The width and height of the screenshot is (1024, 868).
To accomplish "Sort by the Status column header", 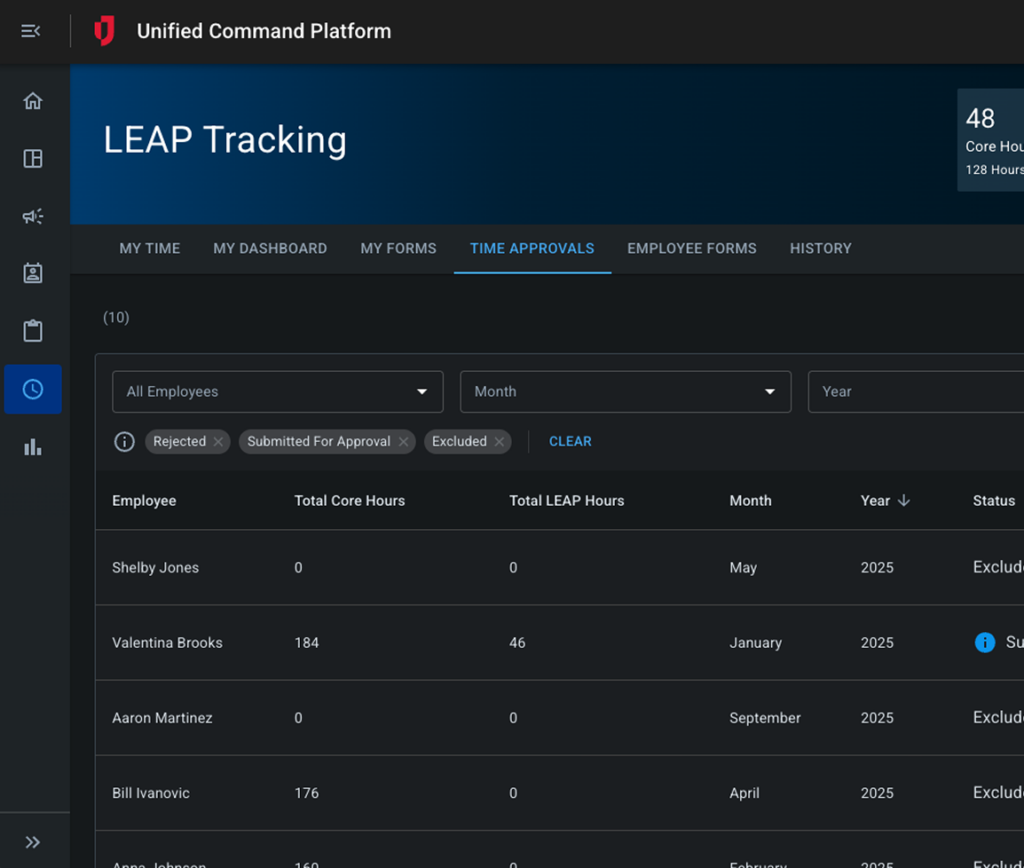I will 994,501.
